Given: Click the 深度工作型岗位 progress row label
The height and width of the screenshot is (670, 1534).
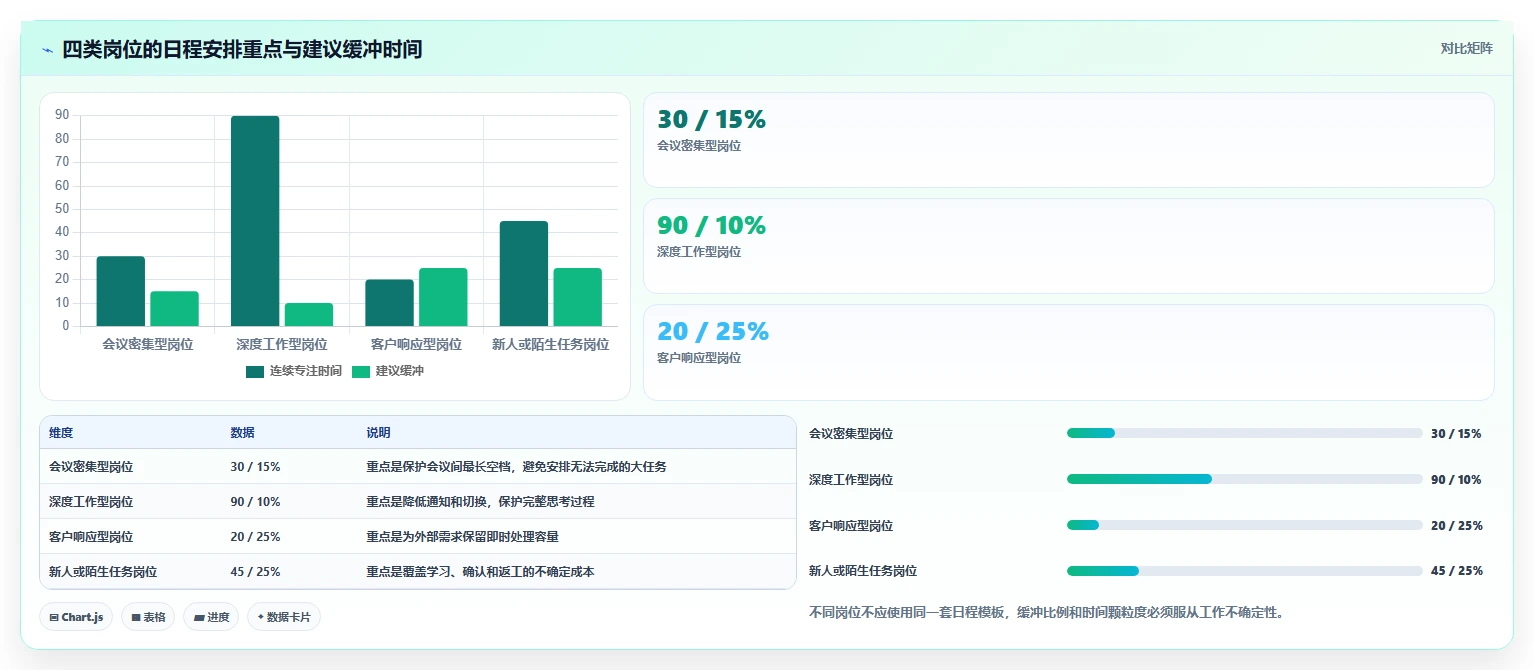Looking at the screenshot, I should [x=851, y=480].
